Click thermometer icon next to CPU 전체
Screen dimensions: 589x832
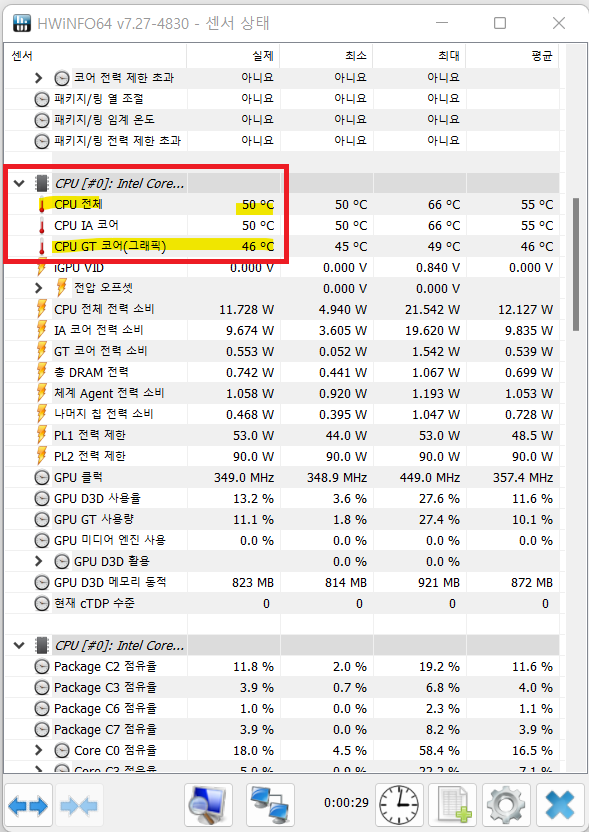(x=42, y=204)
